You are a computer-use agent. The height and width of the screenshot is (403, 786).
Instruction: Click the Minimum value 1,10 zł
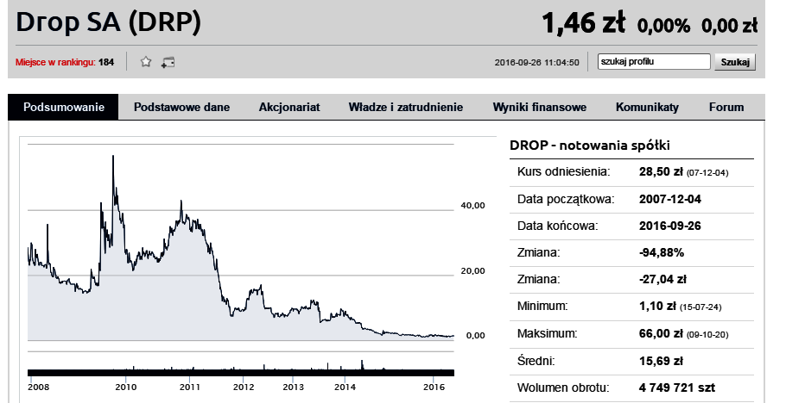(x=658, y=306)
